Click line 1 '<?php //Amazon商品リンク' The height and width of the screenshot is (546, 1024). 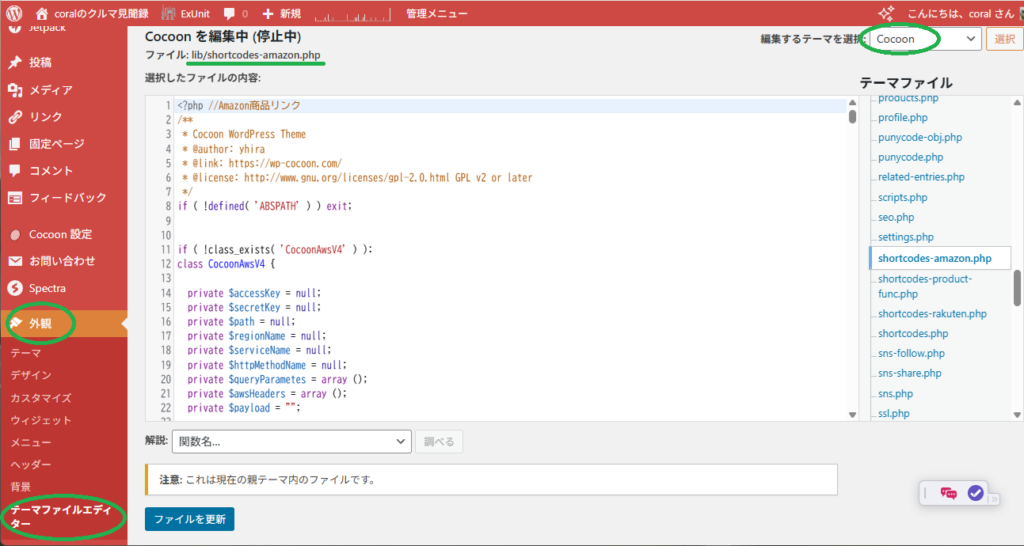[239, 105]
